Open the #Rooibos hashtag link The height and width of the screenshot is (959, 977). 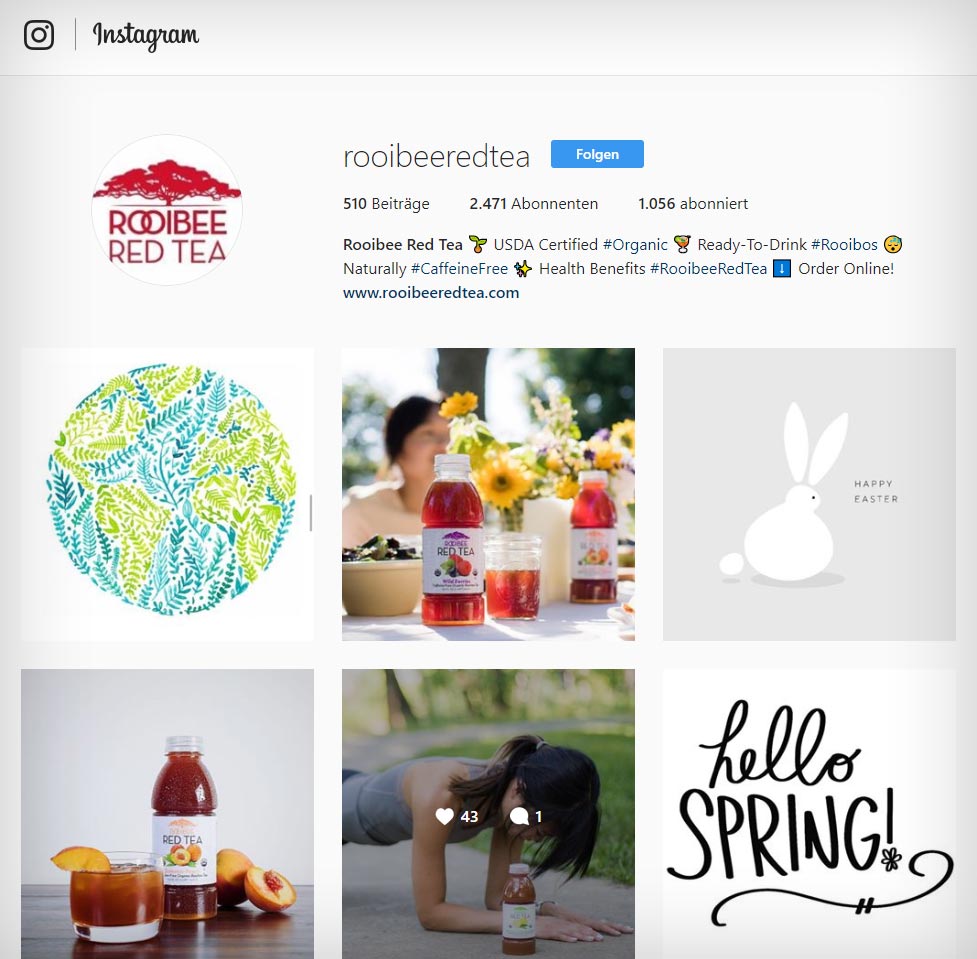(844, 245)
